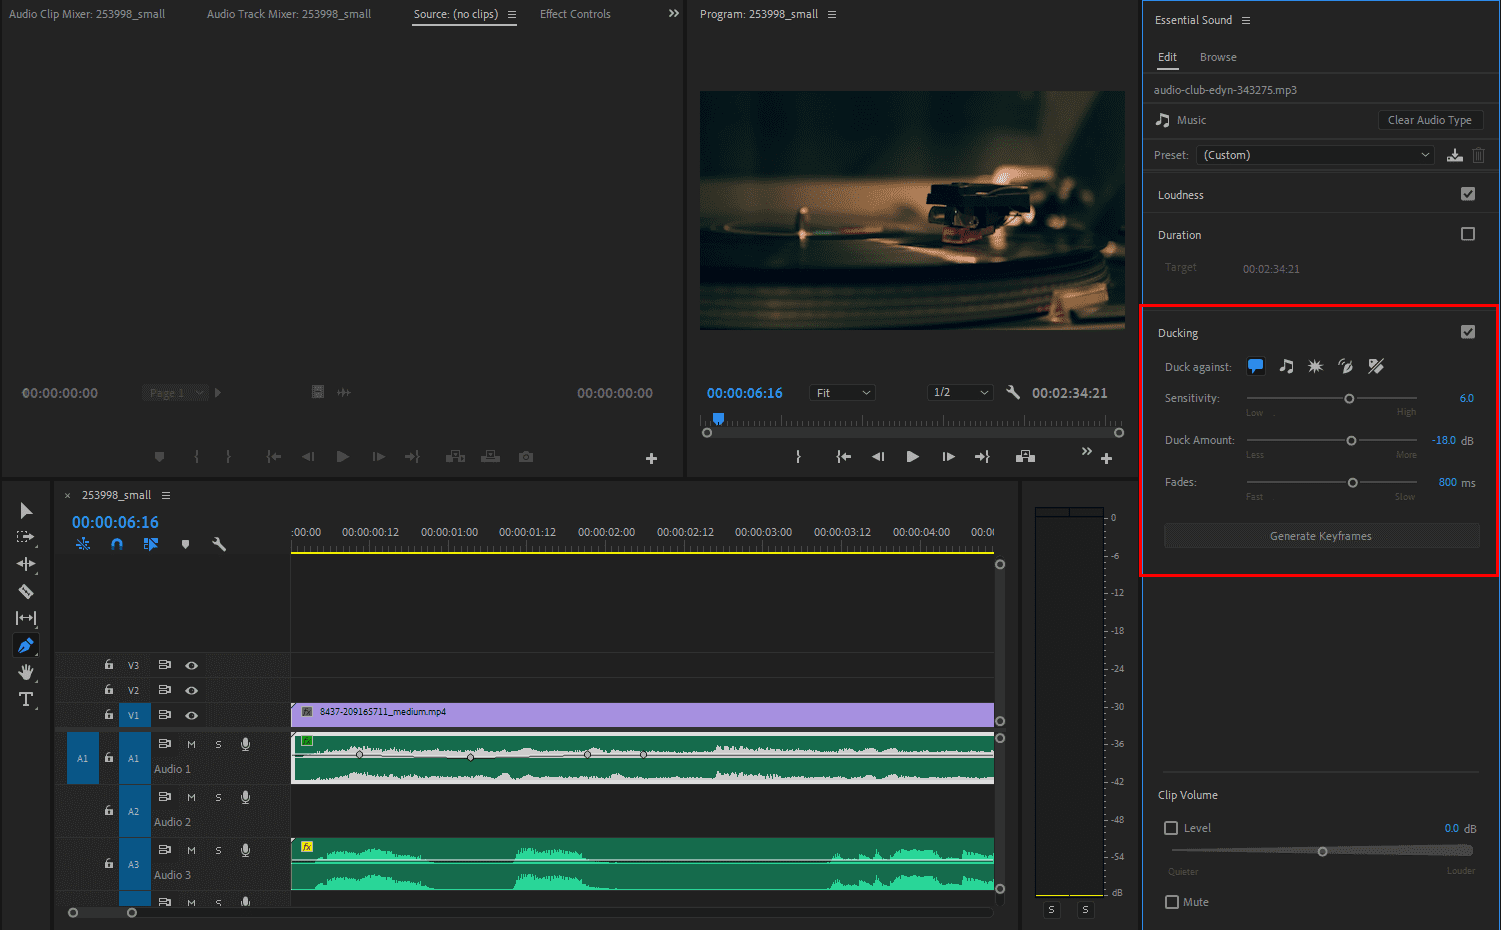1501x930 pixels.
Task: Click Clear Audio Type
Action: 1430,119
